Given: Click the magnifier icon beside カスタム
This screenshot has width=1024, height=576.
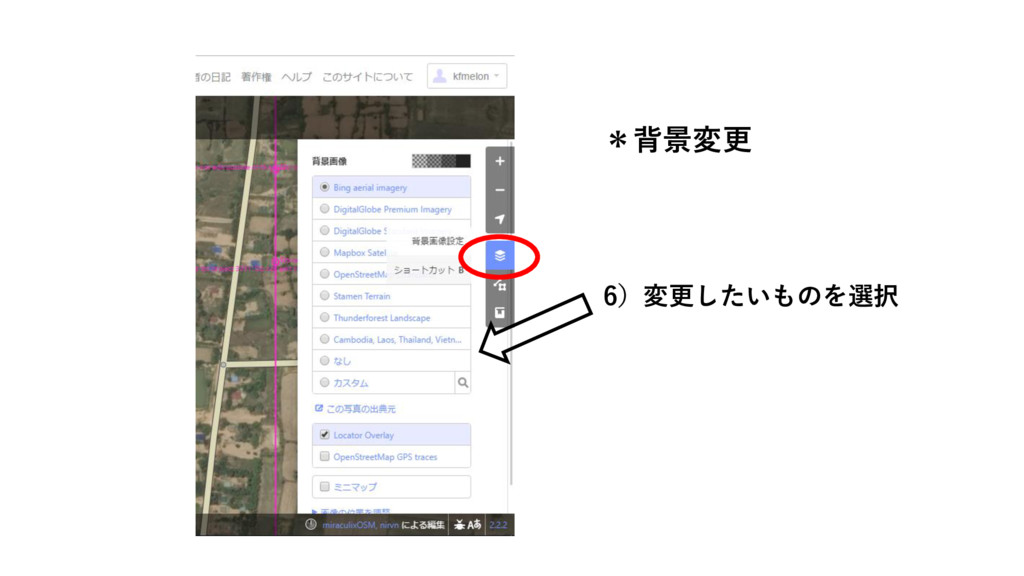Looking at the screenshot, I should click(462, 383).
